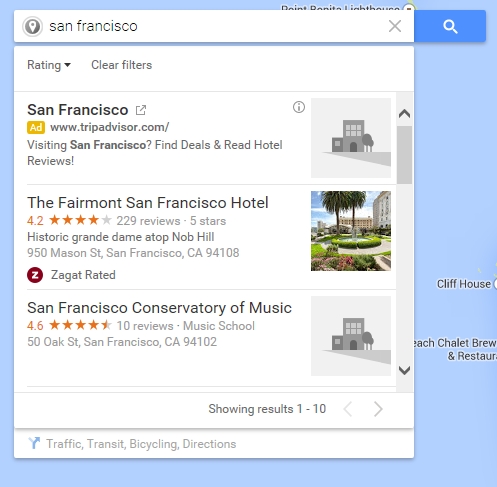Open the San Francisco ad title link
497x487 pixels.
pos(78,110)
